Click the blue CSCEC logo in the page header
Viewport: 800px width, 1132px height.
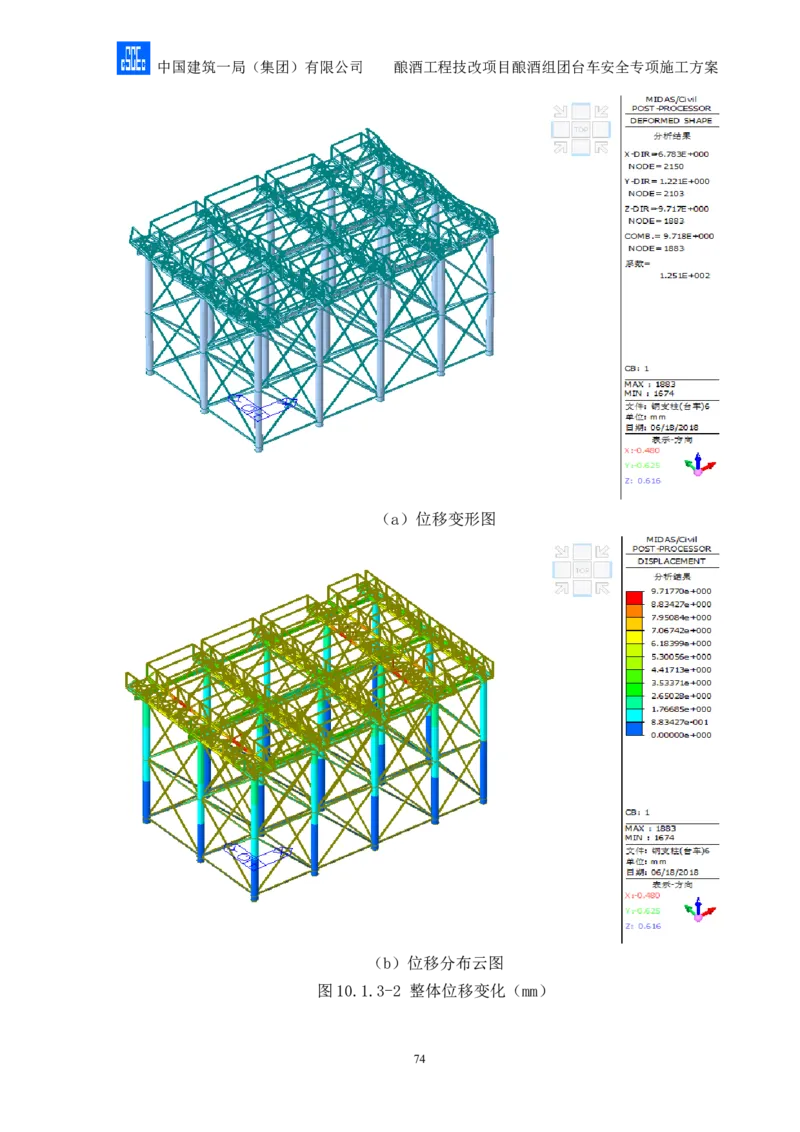(x=132, y=60)
